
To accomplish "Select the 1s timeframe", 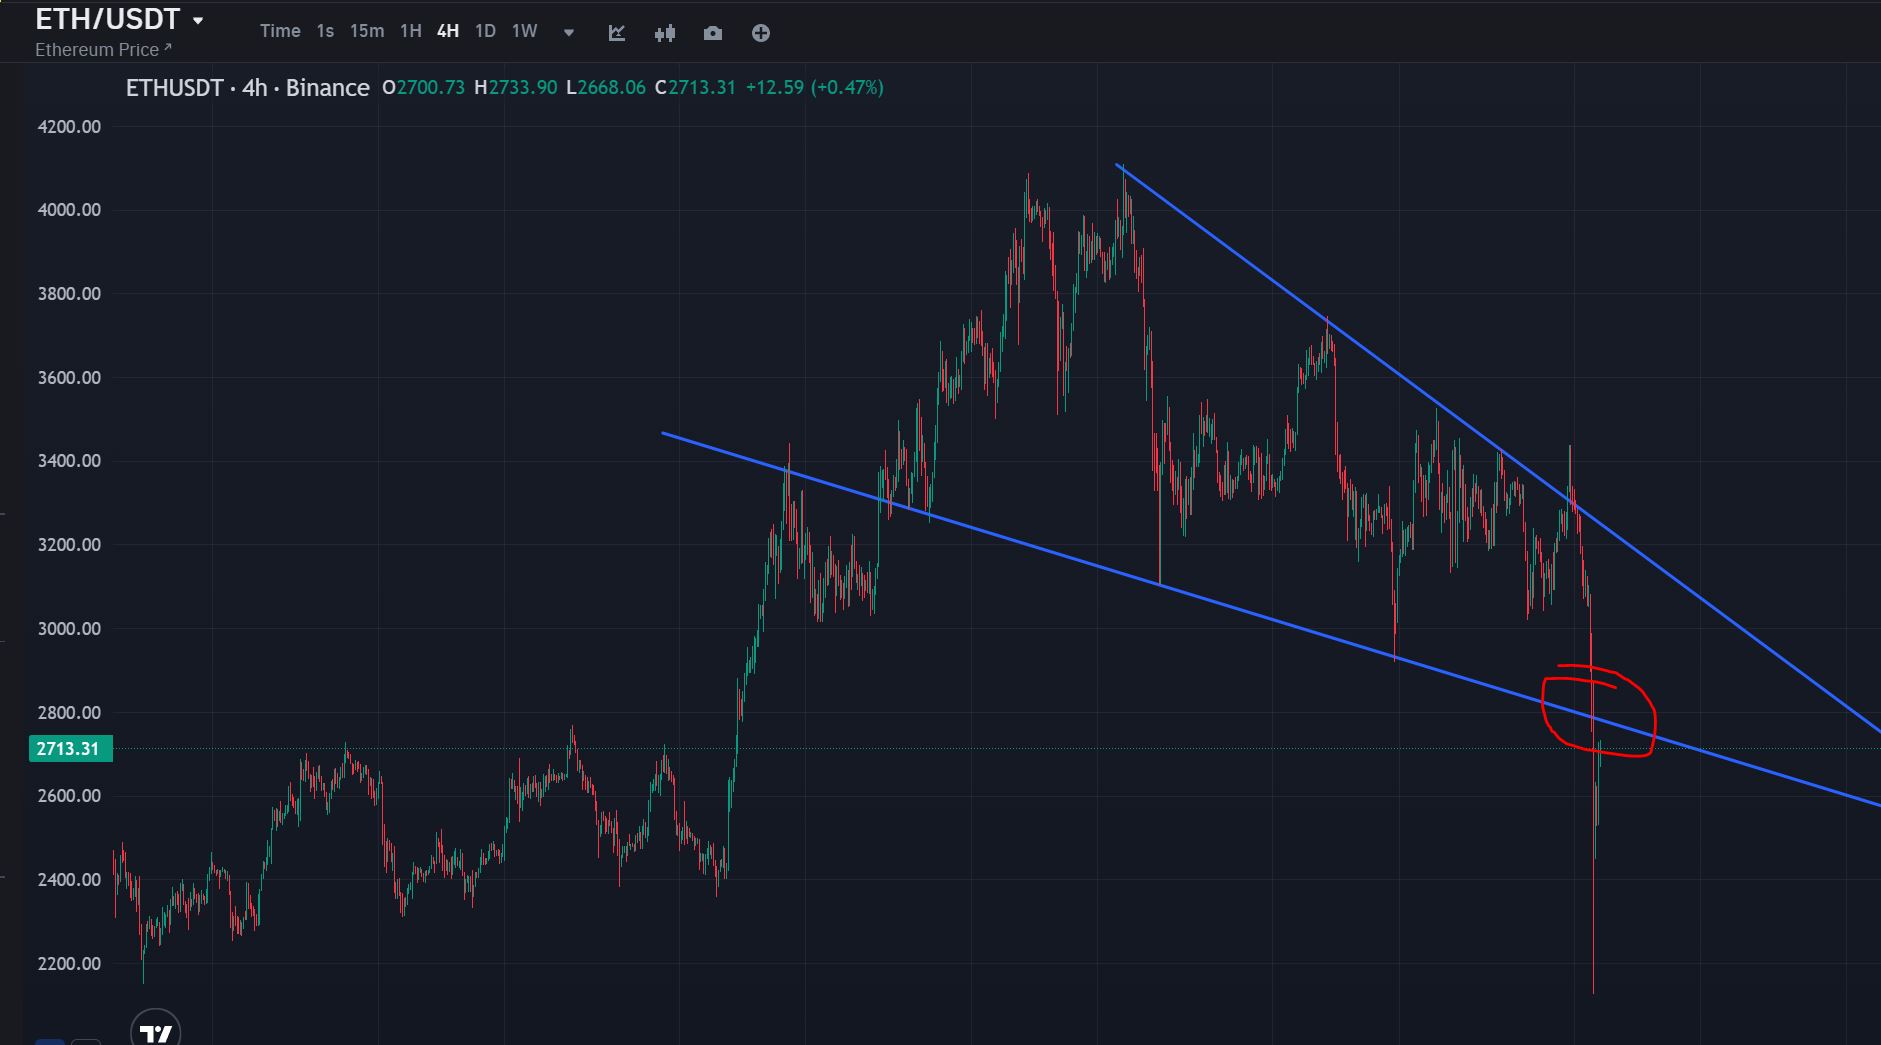I will 325,31.
